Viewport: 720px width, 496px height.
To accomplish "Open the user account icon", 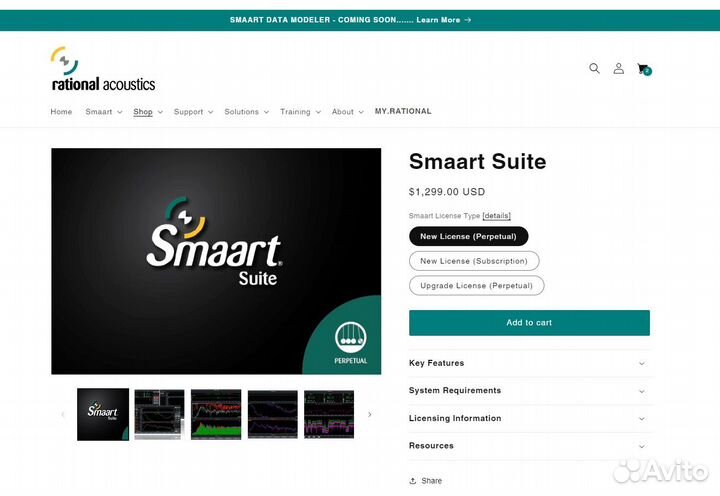I will (619, 68).
